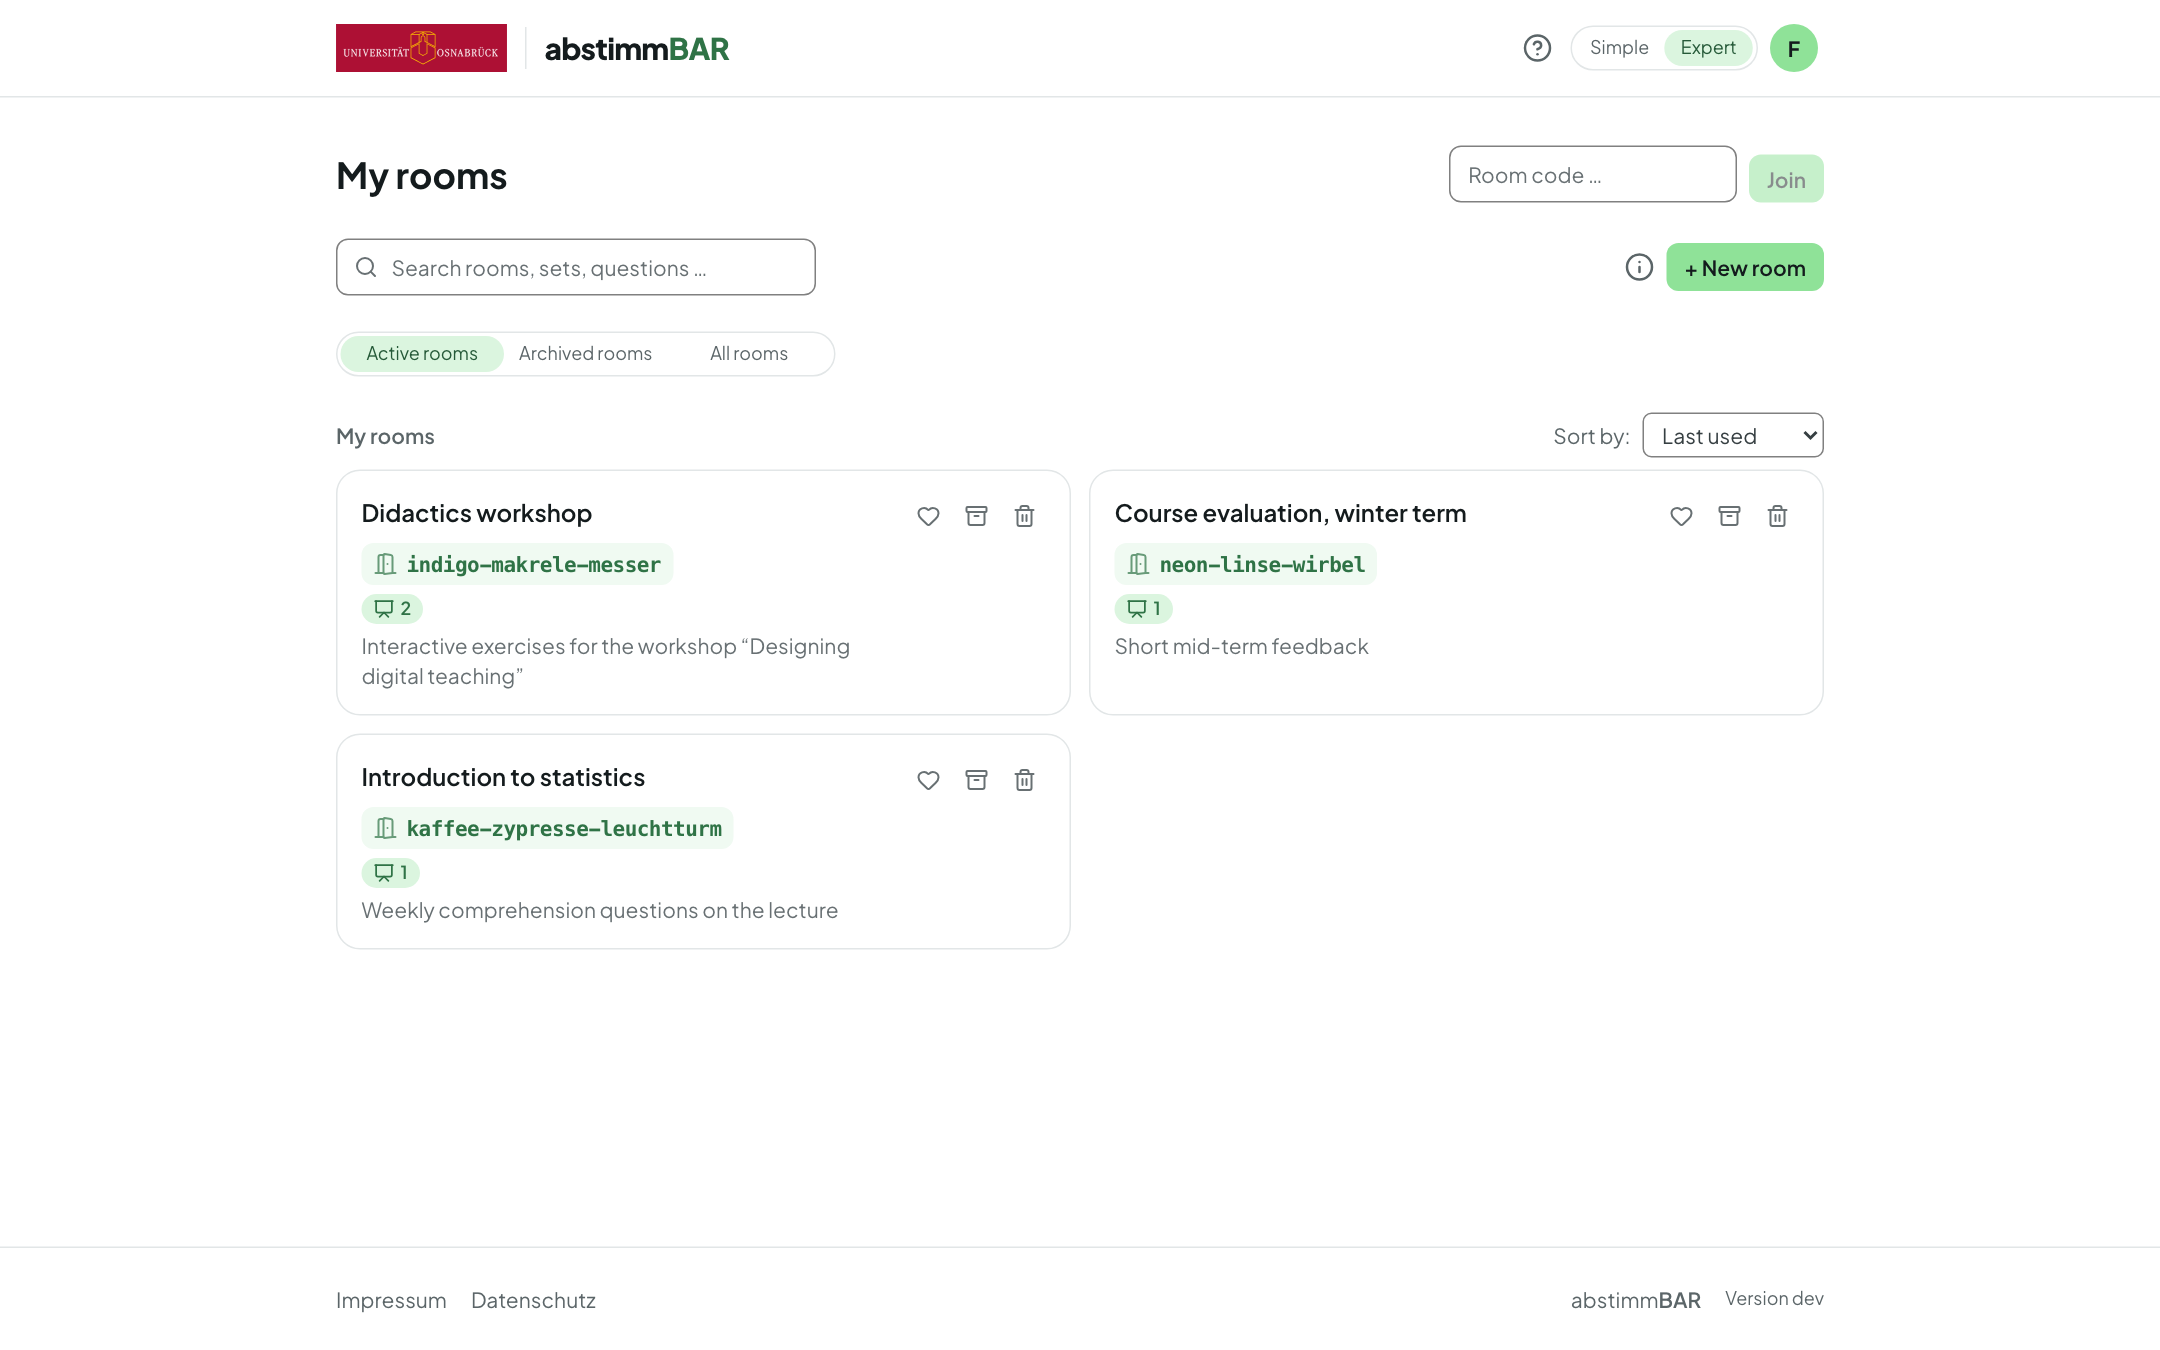
Task: Click the room code indigo-makrele-messer
Action: coord(517,564)
